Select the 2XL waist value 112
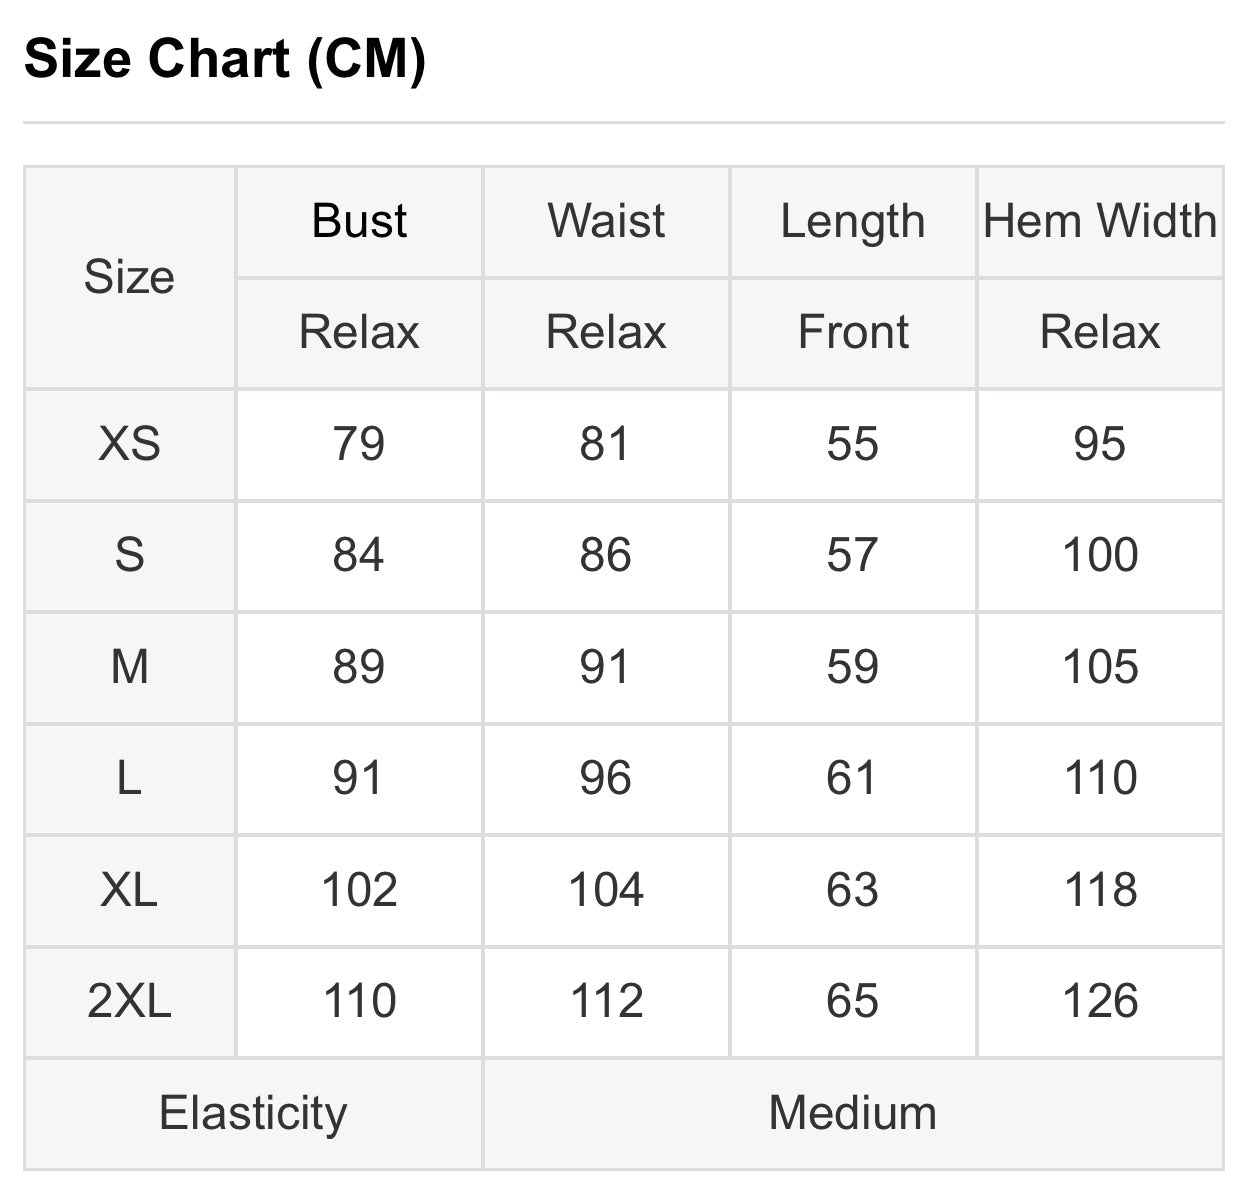 [606, 1001]
